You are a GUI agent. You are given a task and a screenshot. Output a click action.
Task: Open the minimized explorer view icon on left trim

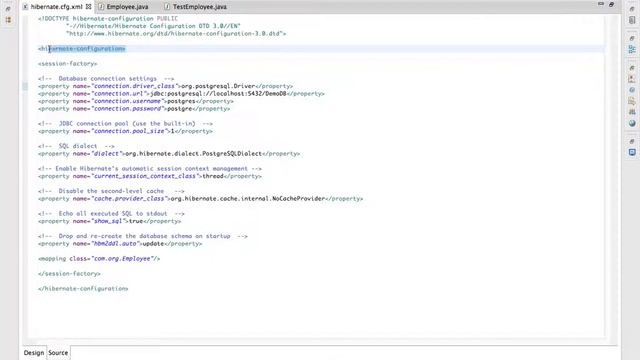[x=8, y=20]
